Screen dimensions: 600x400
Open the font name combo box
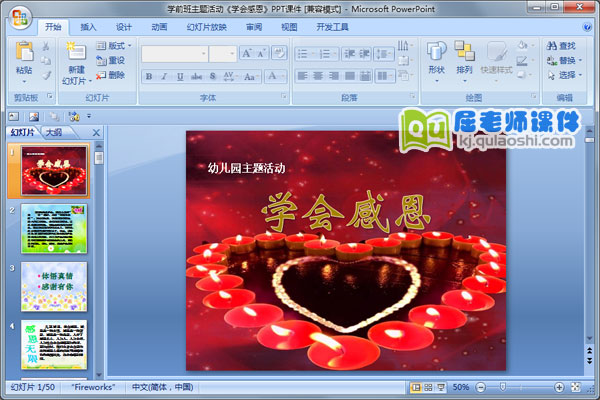(x=174, y=54)
